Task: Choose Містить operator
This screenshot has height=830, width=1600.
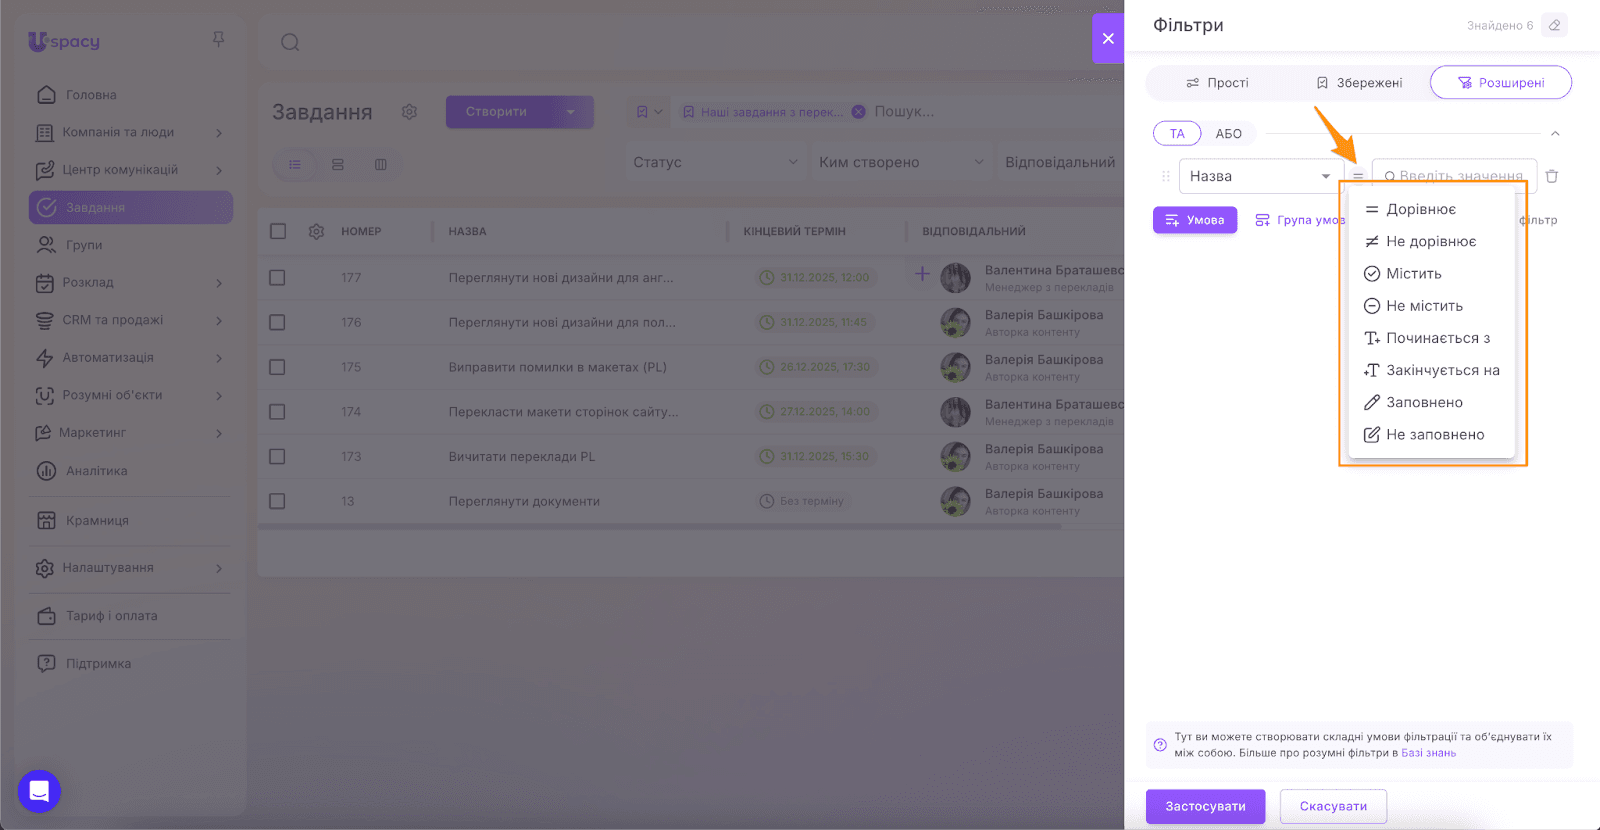Action: (1432, 273)
